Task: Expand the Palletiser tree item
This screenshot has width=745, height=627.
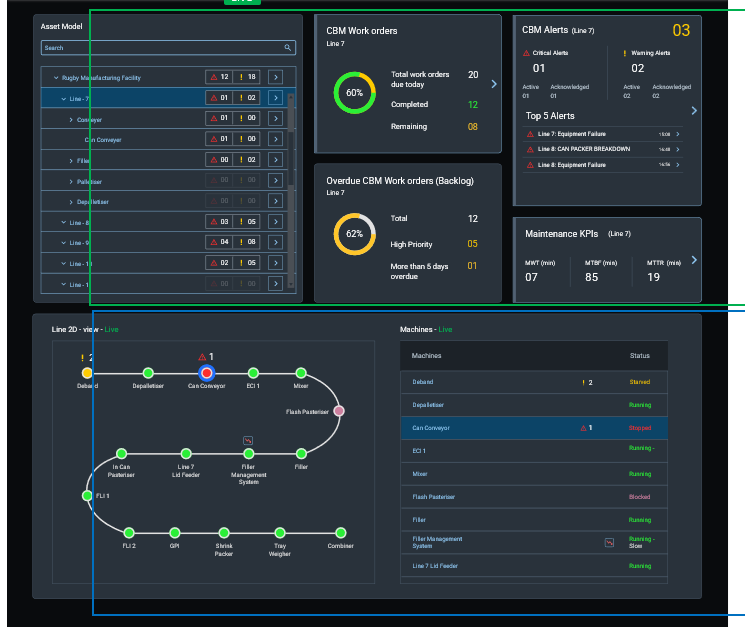Action: pos(71,181)
